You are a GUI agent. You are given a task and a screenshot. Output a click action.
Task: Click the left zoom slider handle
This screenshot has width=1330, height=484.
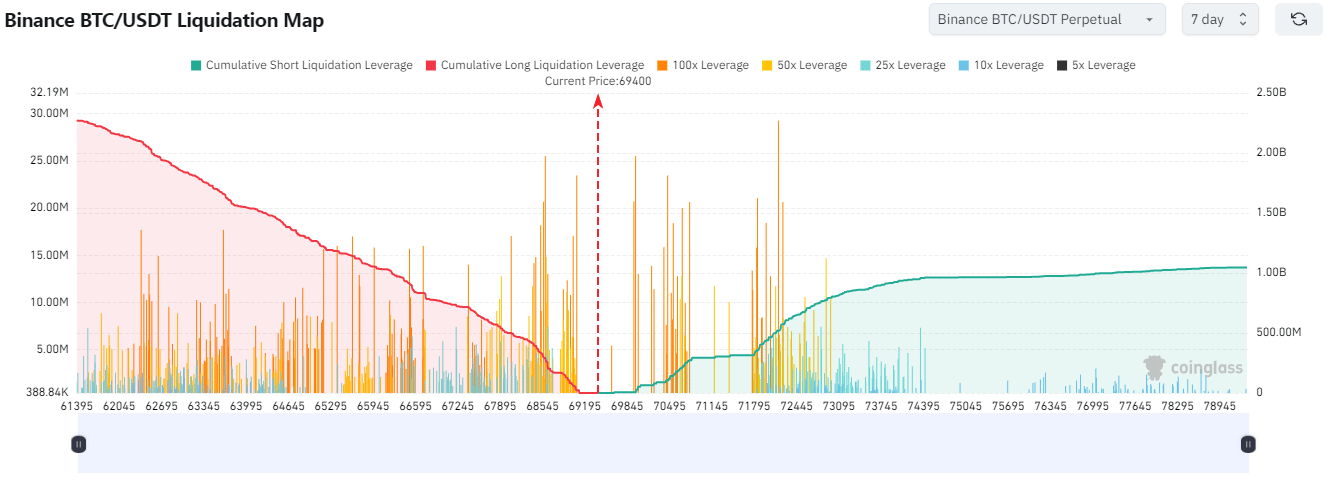coord(79,443)
